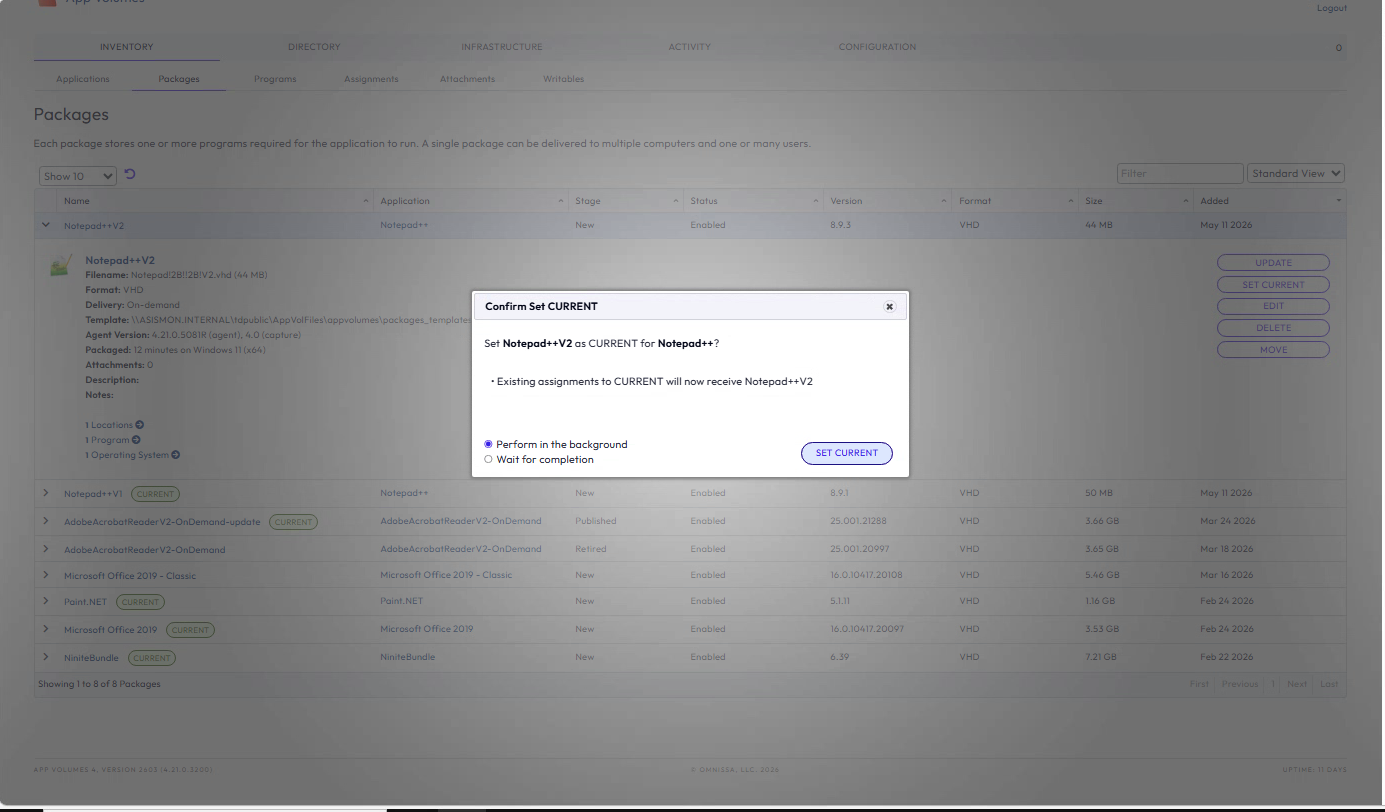Collapse the Notepad++V2 package row
This screenshot has height=812, width=1385.
point(45,225)
